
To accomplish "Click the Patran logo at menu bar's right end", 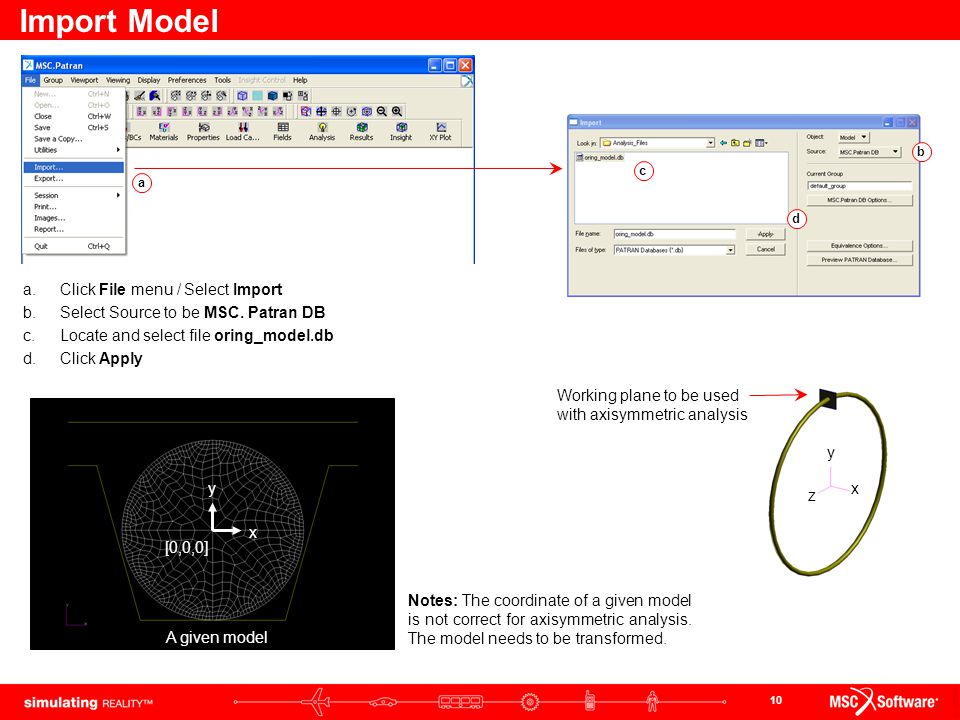I will coord(467,81).
